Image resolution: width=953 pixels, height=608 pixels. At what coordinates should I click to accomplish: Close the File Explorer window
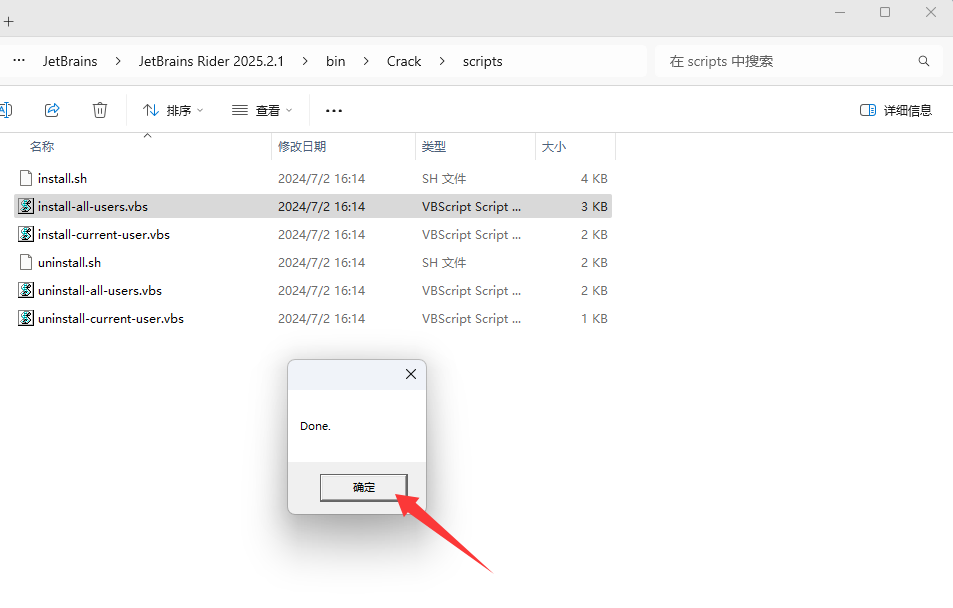931,12
